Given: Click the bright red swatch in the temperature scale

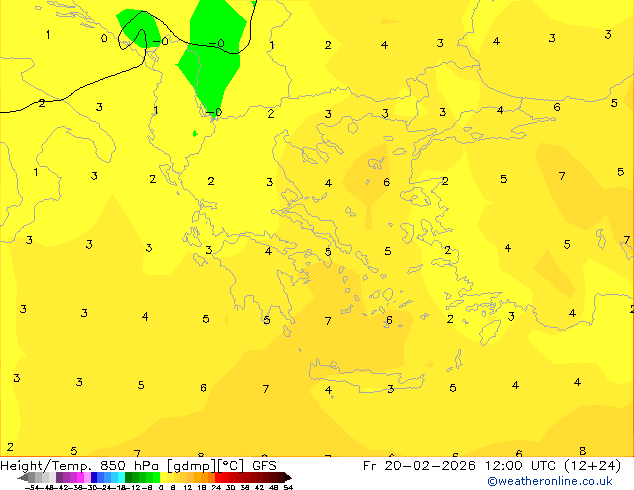Looking at the screenshot, I should [218, 477].
